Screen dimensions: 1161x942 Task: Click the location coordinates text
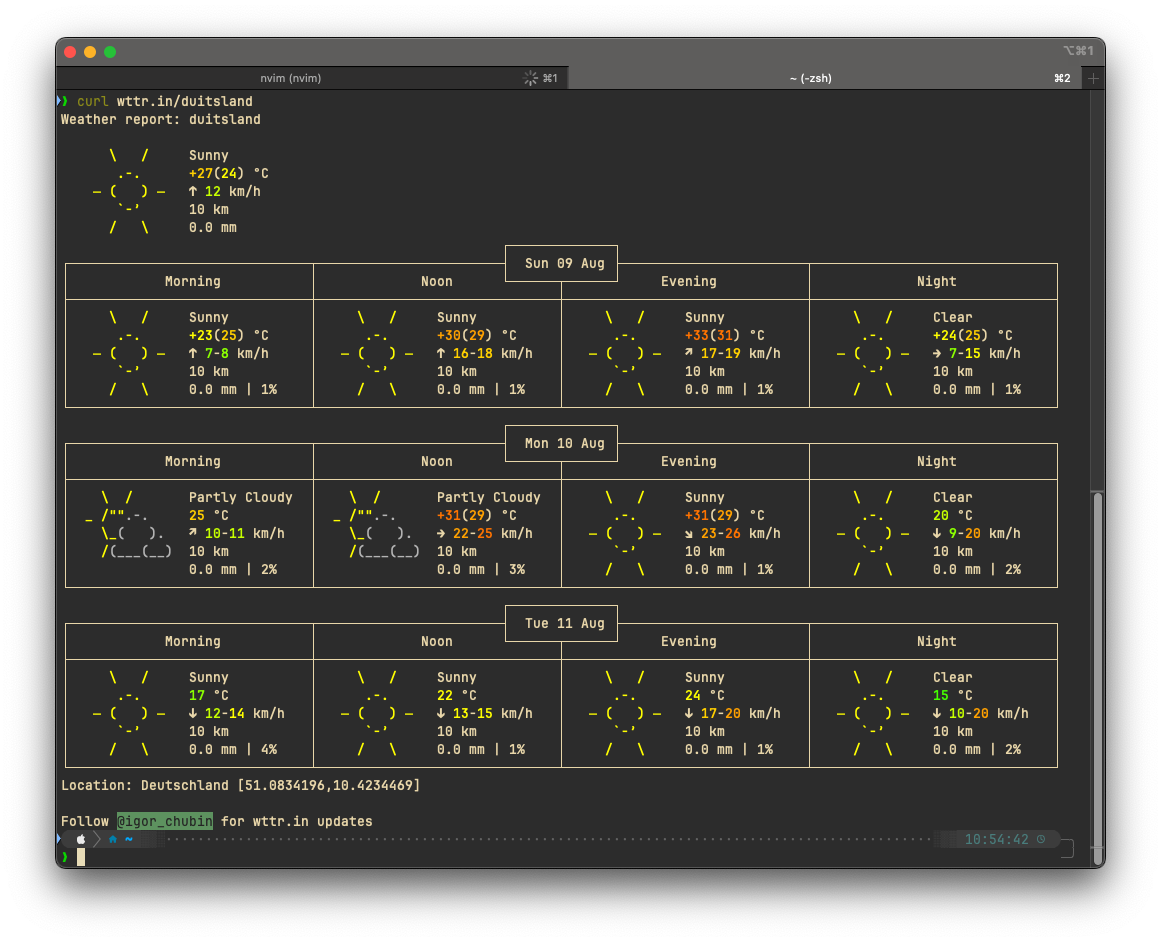(329, 785)
